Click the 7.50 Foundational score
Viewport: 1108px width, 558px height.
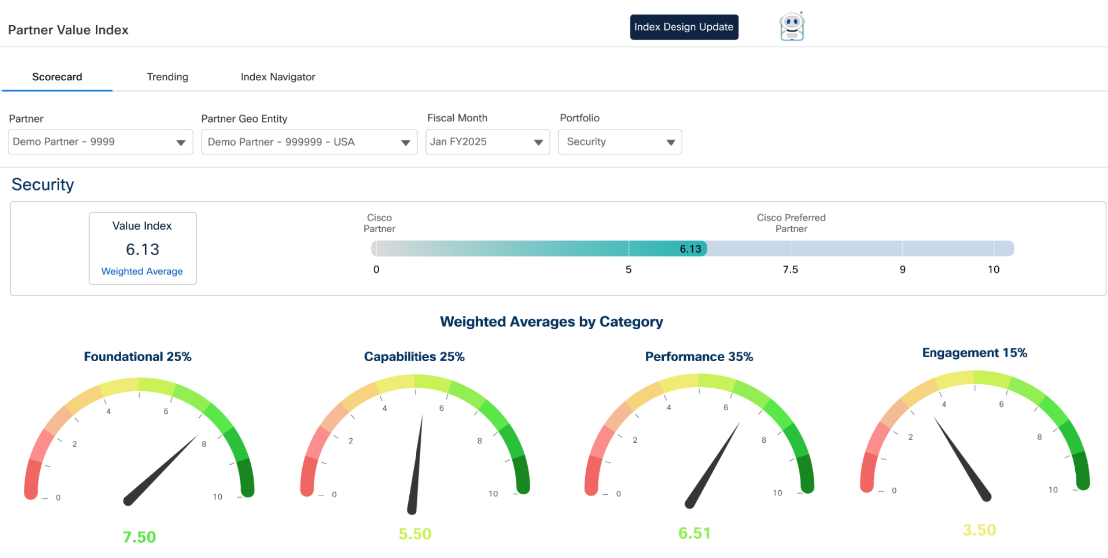[139, 537]
